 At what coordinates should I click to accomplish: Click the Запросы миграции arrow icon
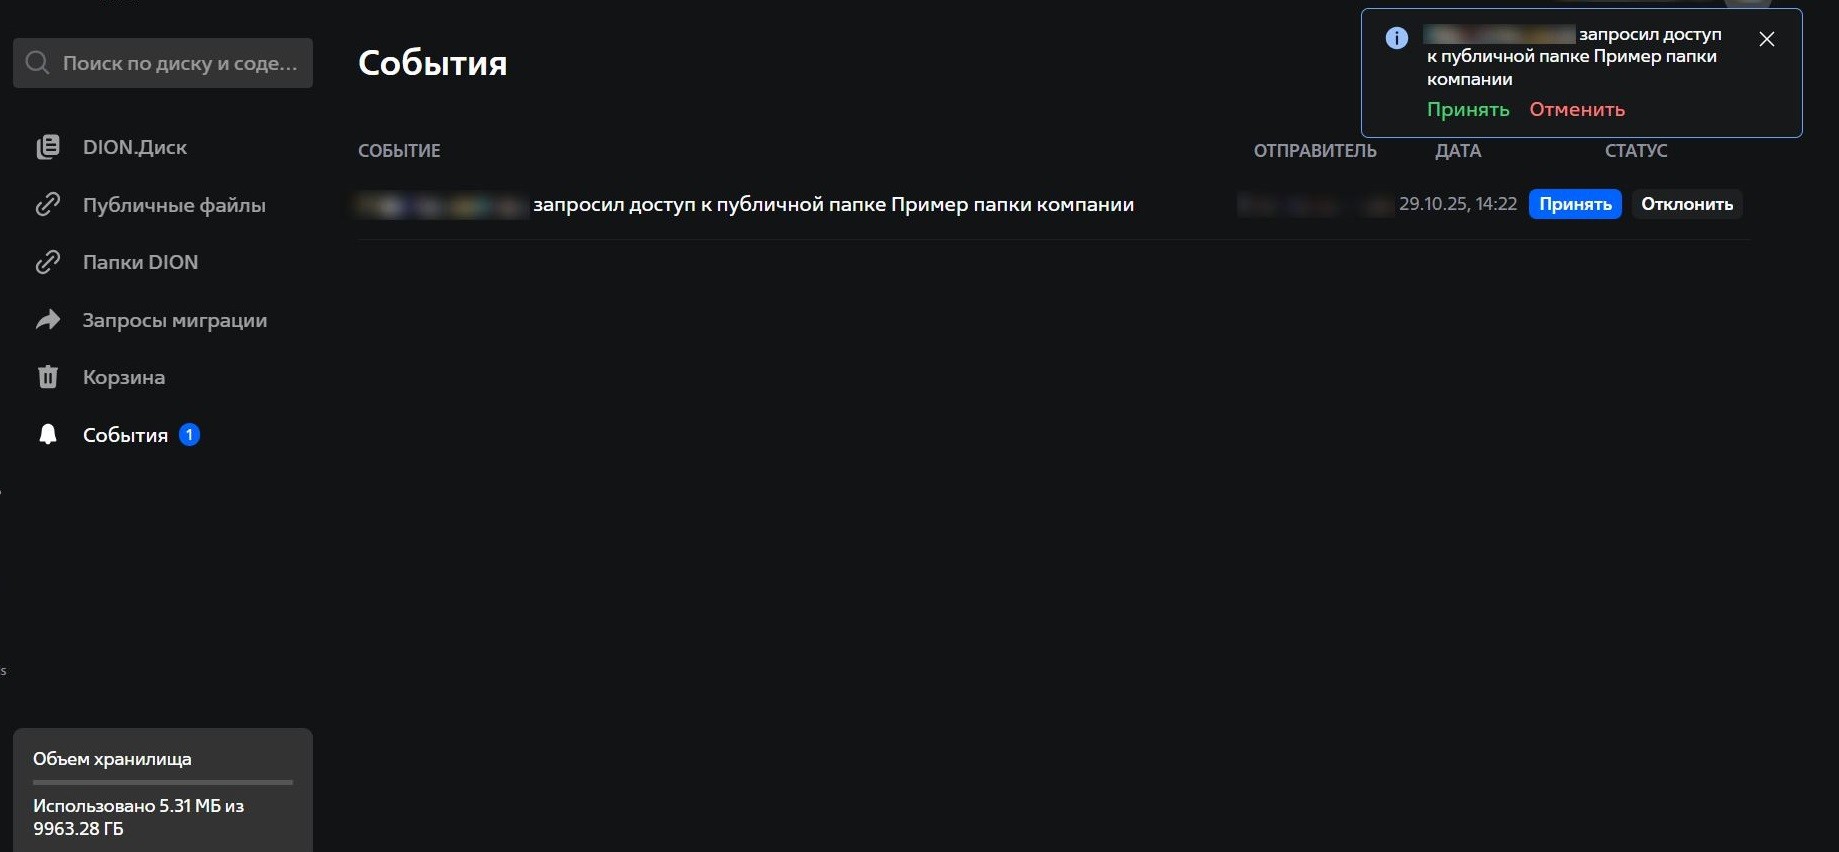[x=48, y=320]
